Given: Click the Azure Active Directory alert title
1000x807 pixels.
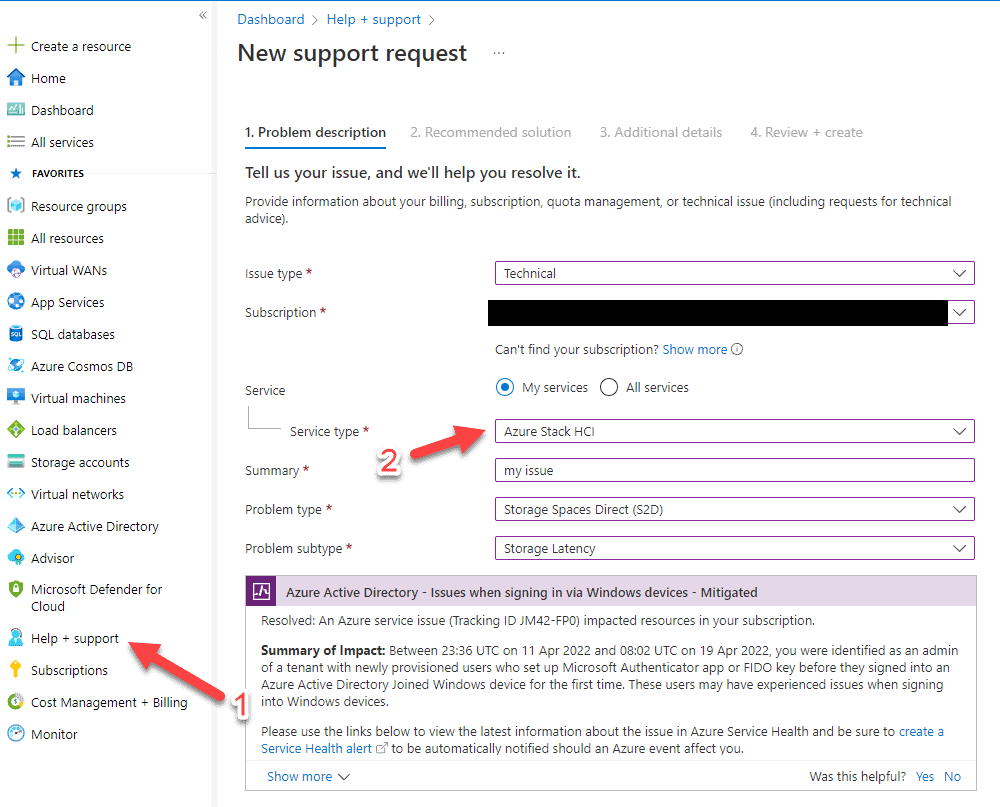Looking at the screenshot, I should [x=521, y=592].
